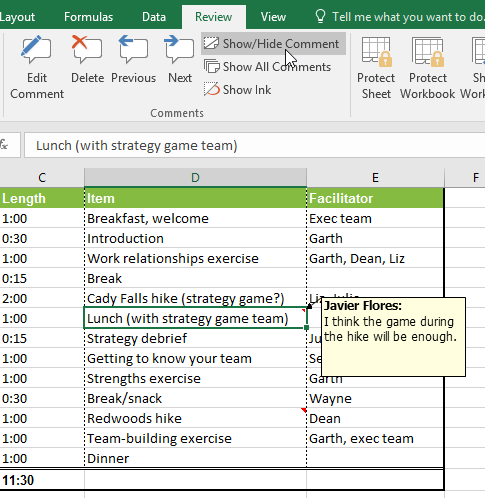Click in the formula bar text
This screenshot has width=485, height=498.
pyautogui.click(x=137, y=146)
